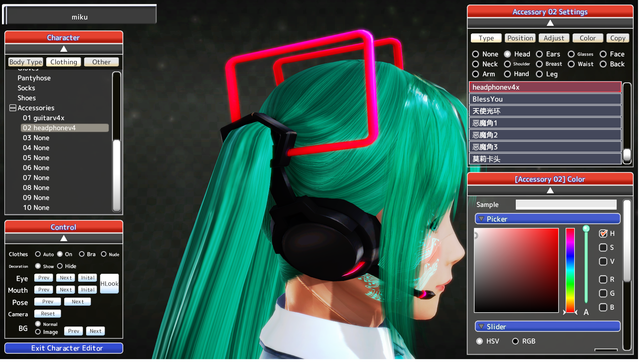Image resolution: width=640 pixels, height=362 pixels.
Task: Toggle the H channel checkbox
Action: pyautogui.click(x=603, y=233)
